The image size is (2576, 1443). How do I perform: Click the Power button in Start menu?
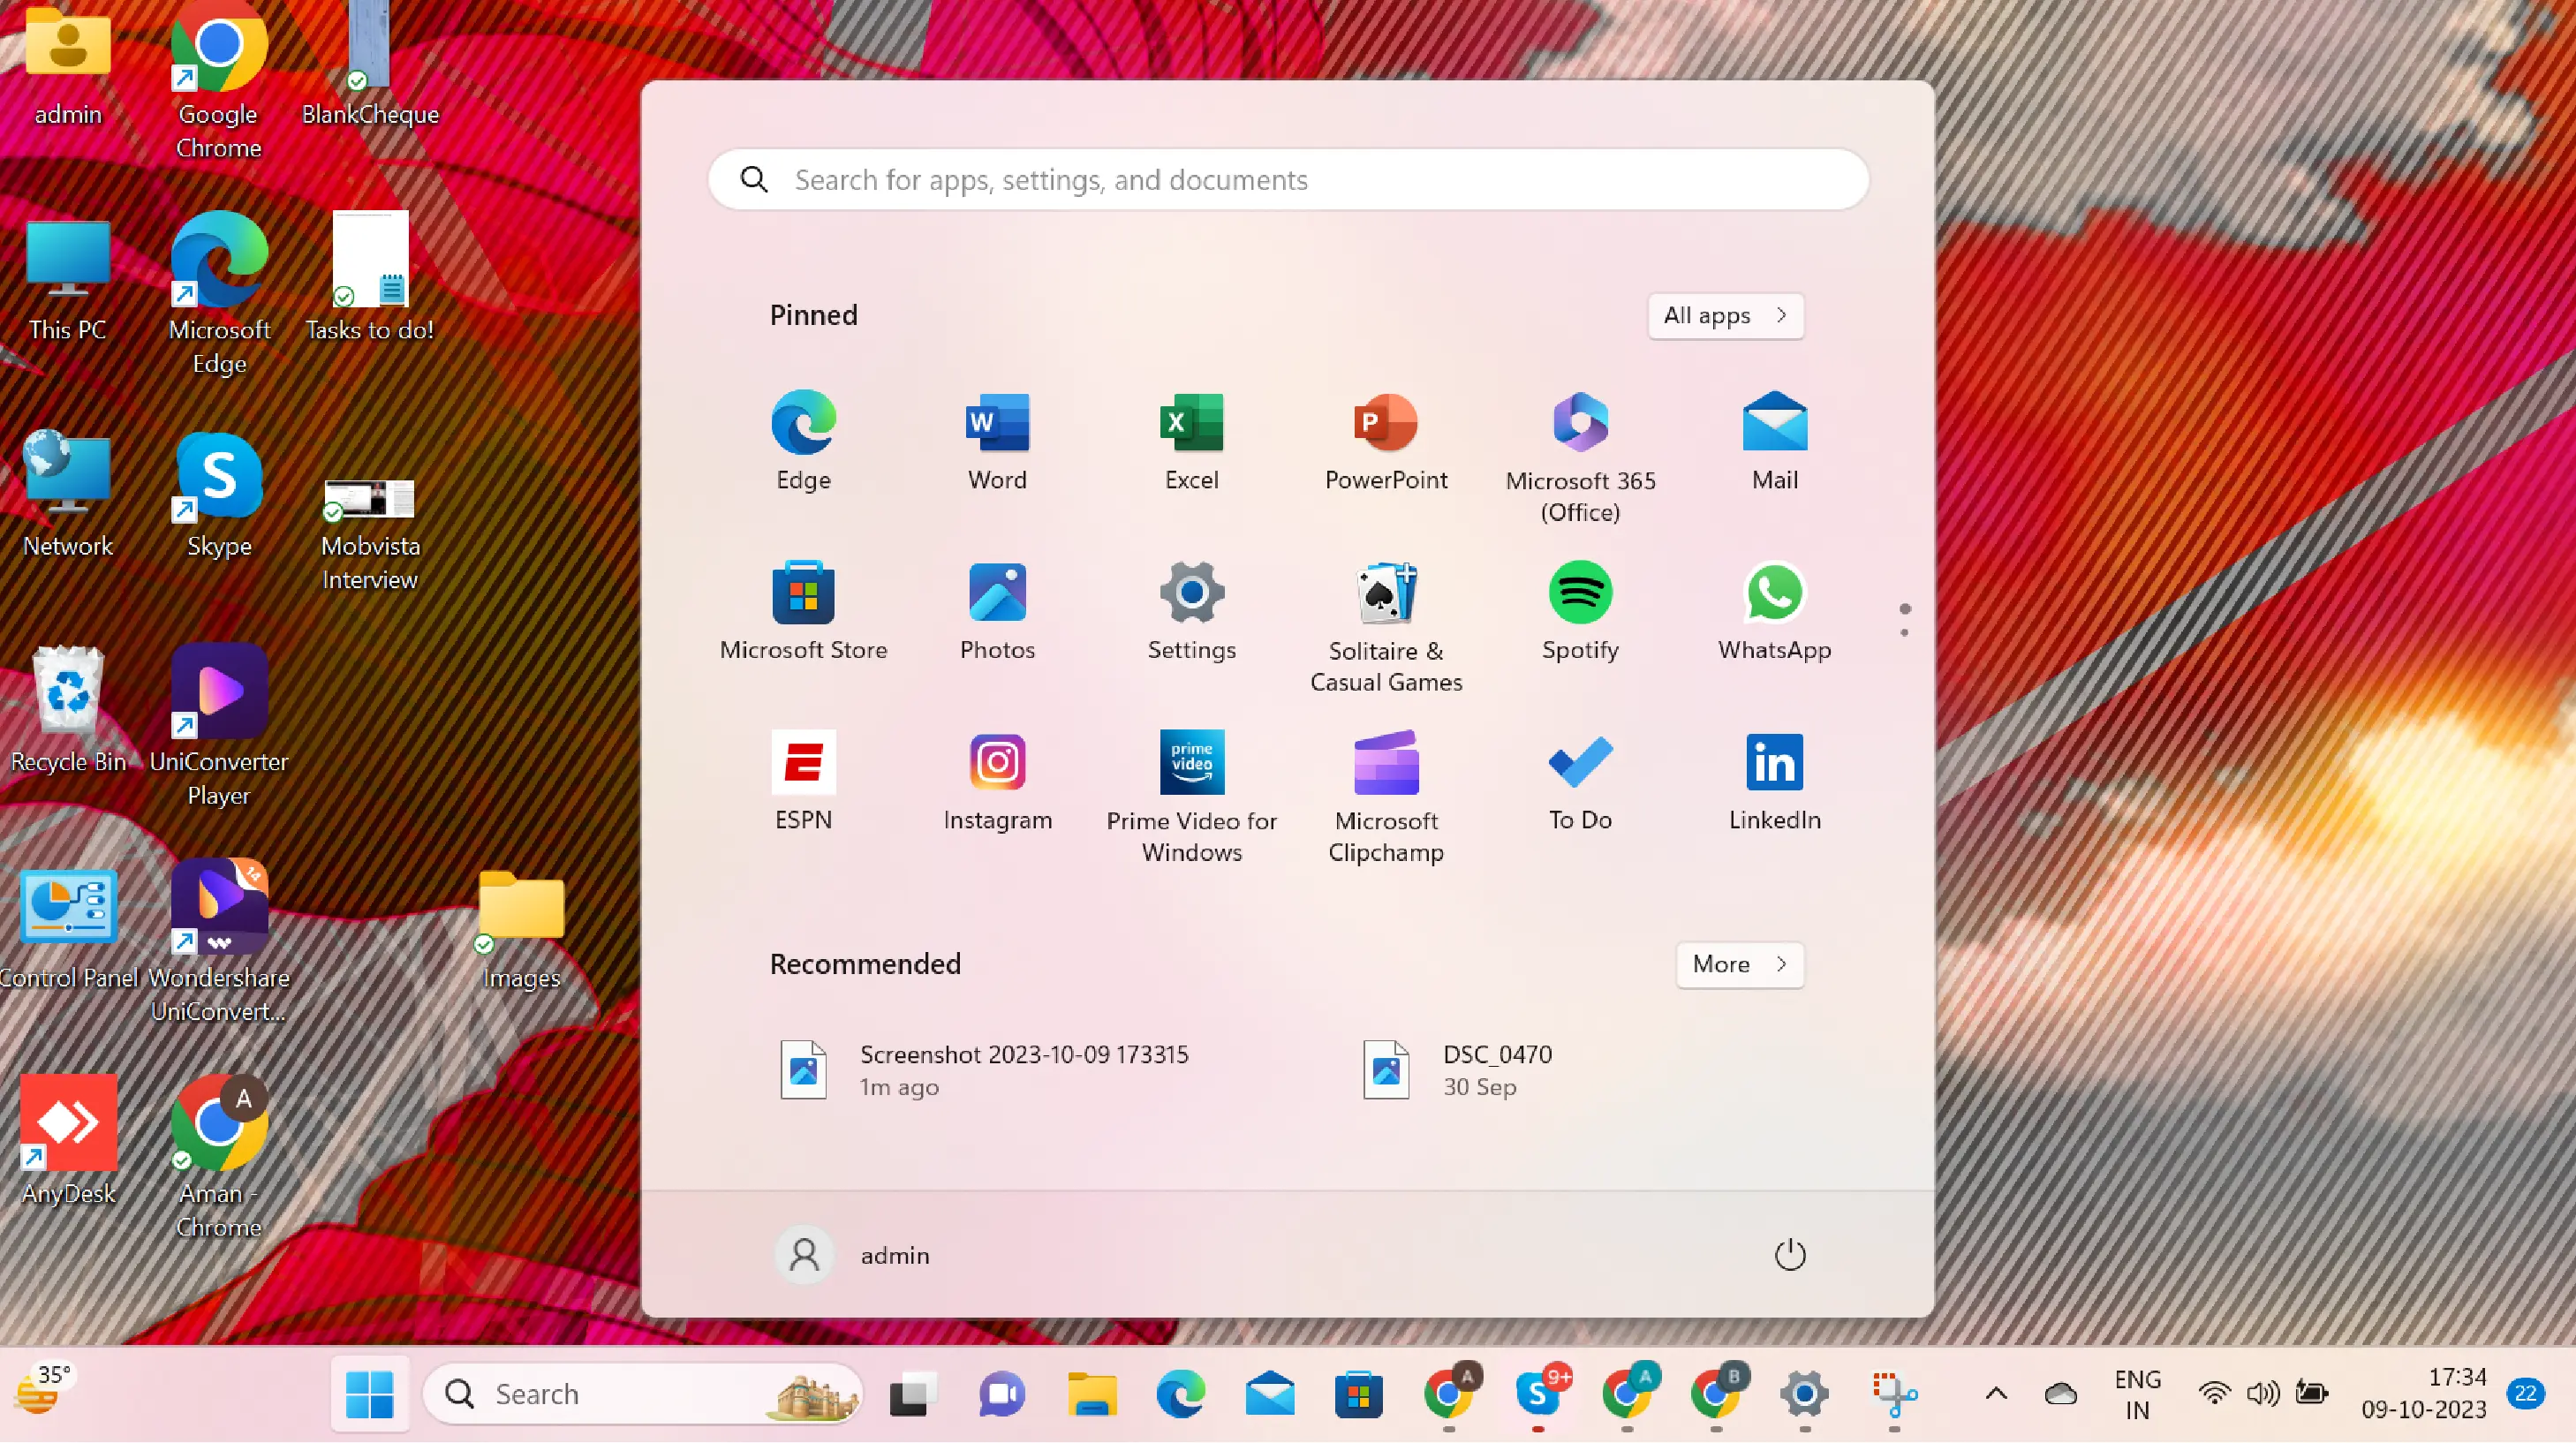[x=1789, y=1255]
